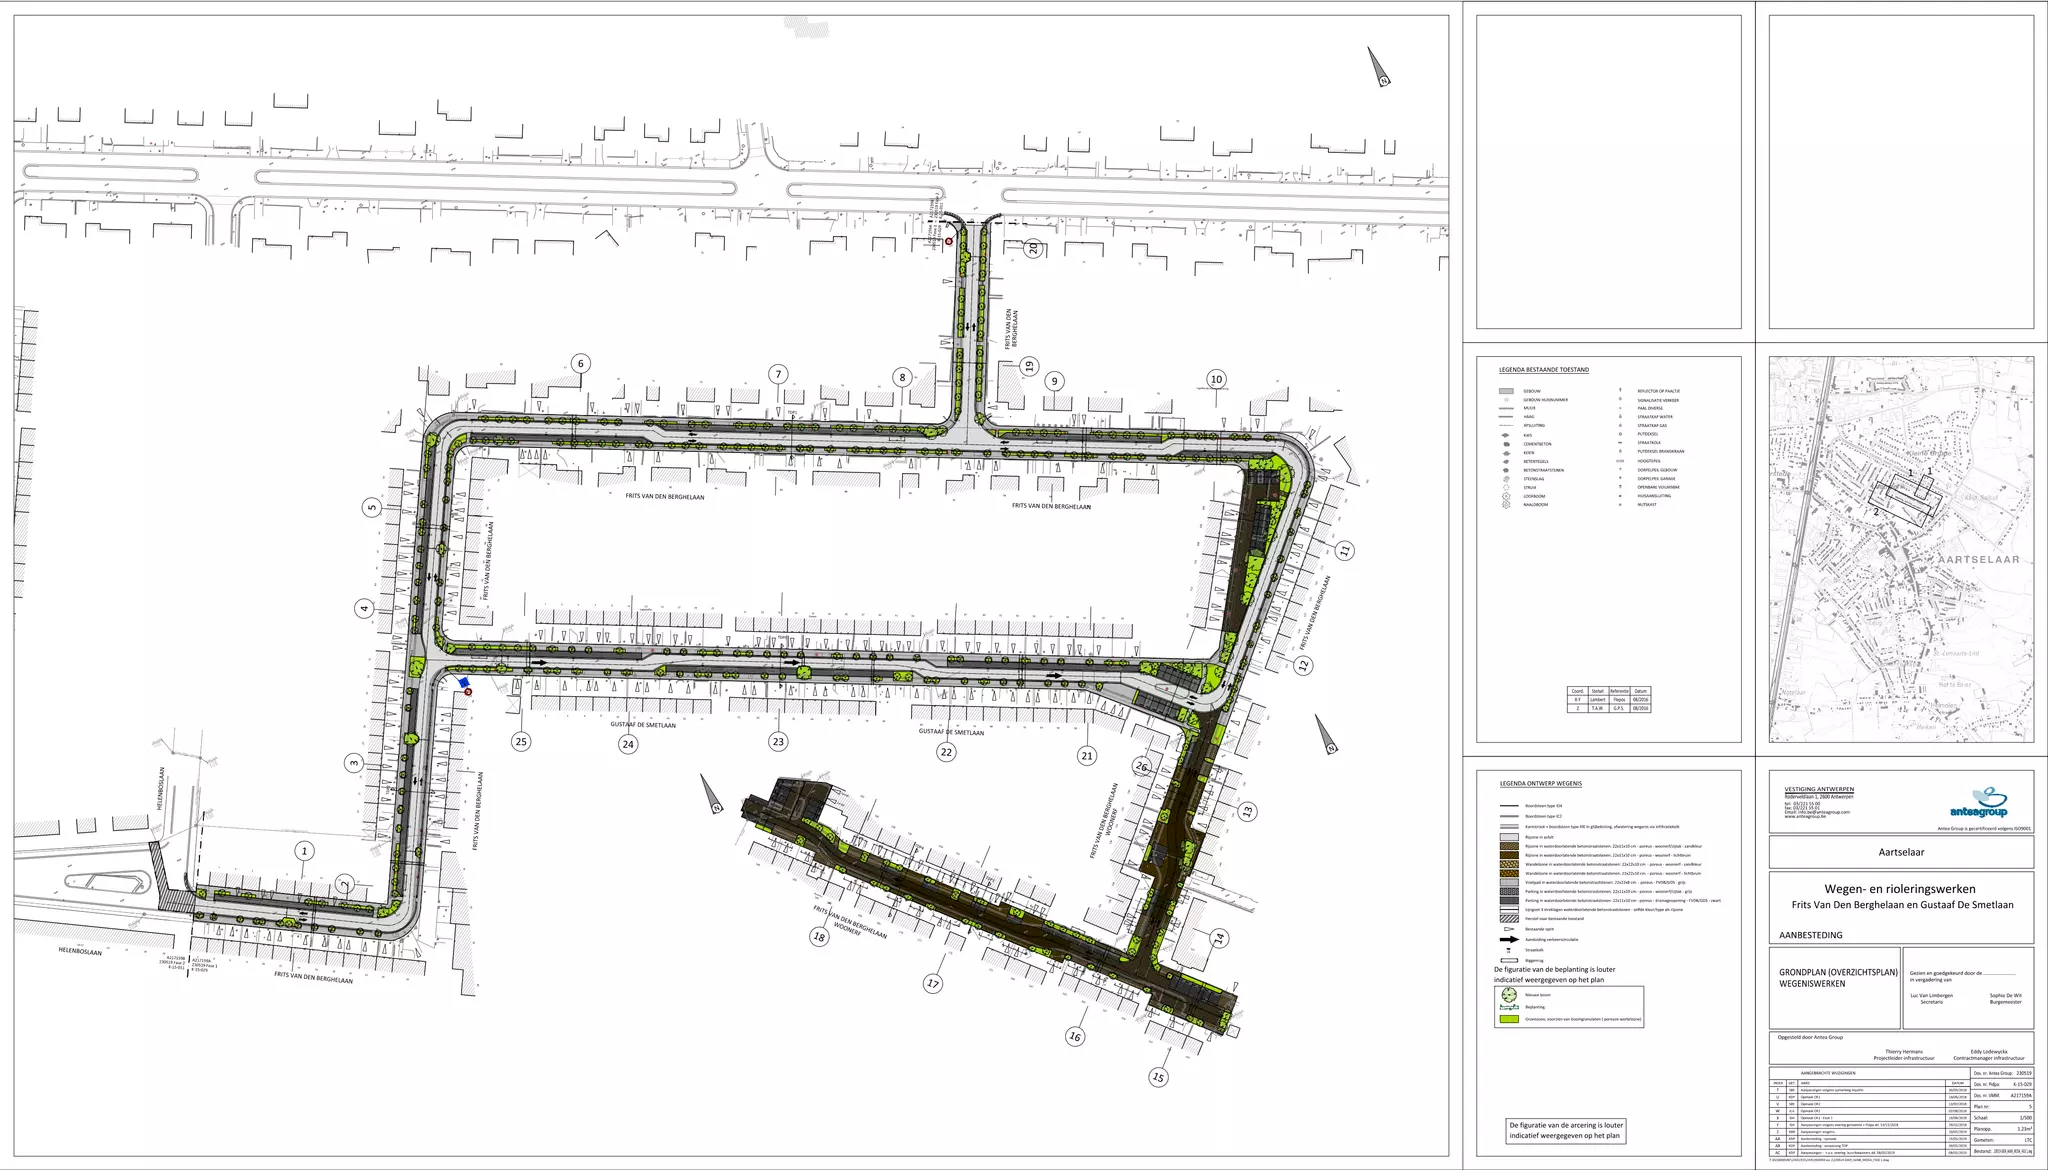Click the Antea Group logo
This screenshot has width=2048, height=1170.
click(1979, 803)
